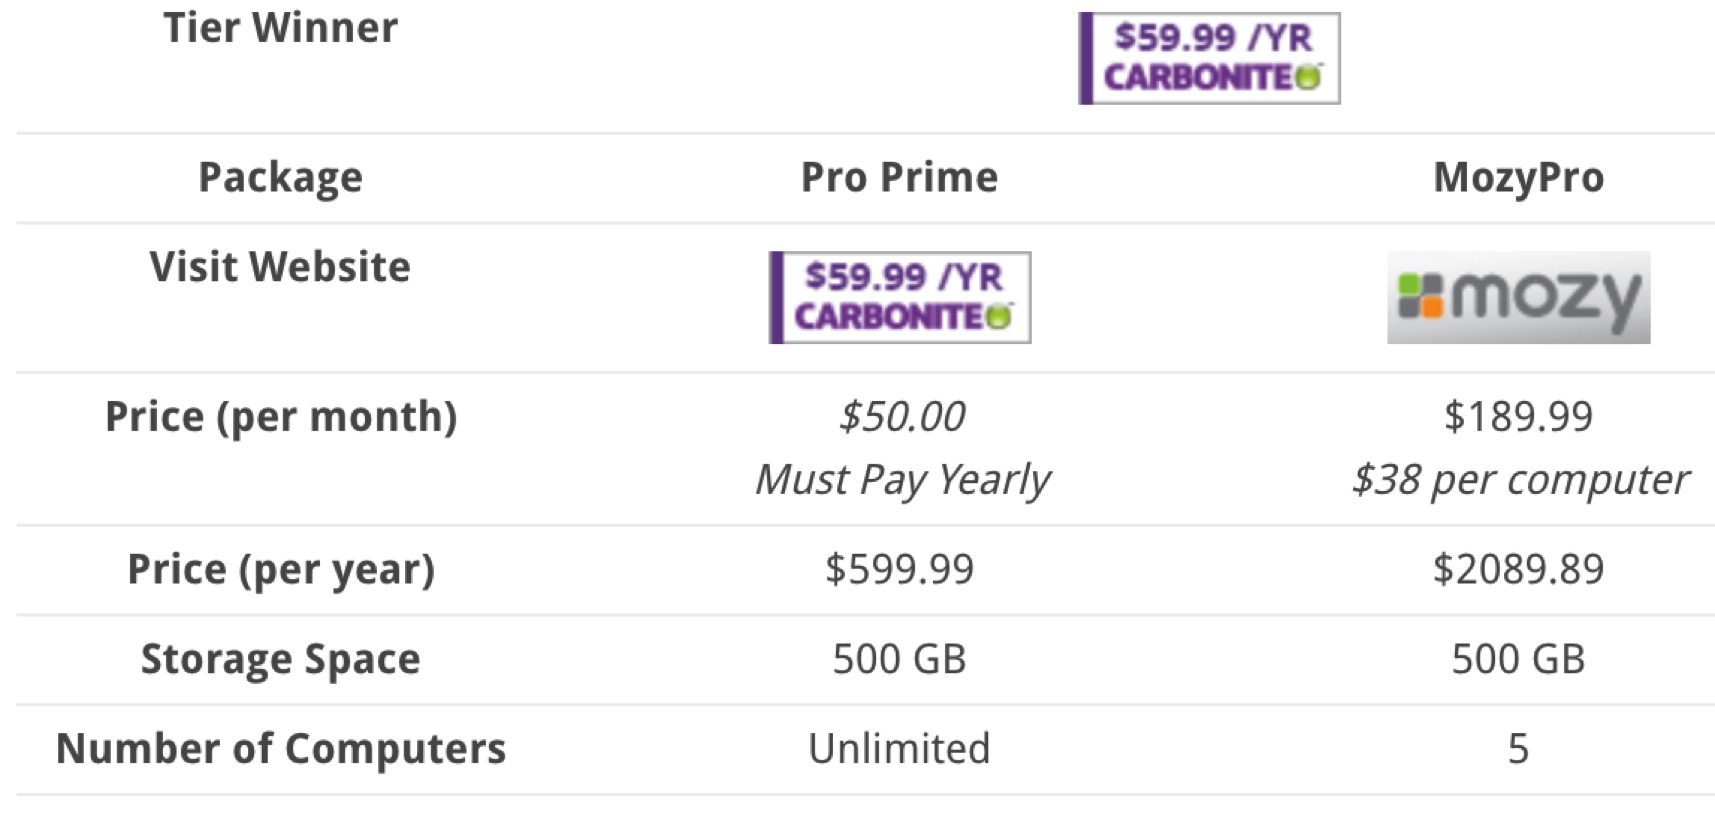
Task: Click the $50.00 monthly price
Action: 902,416
